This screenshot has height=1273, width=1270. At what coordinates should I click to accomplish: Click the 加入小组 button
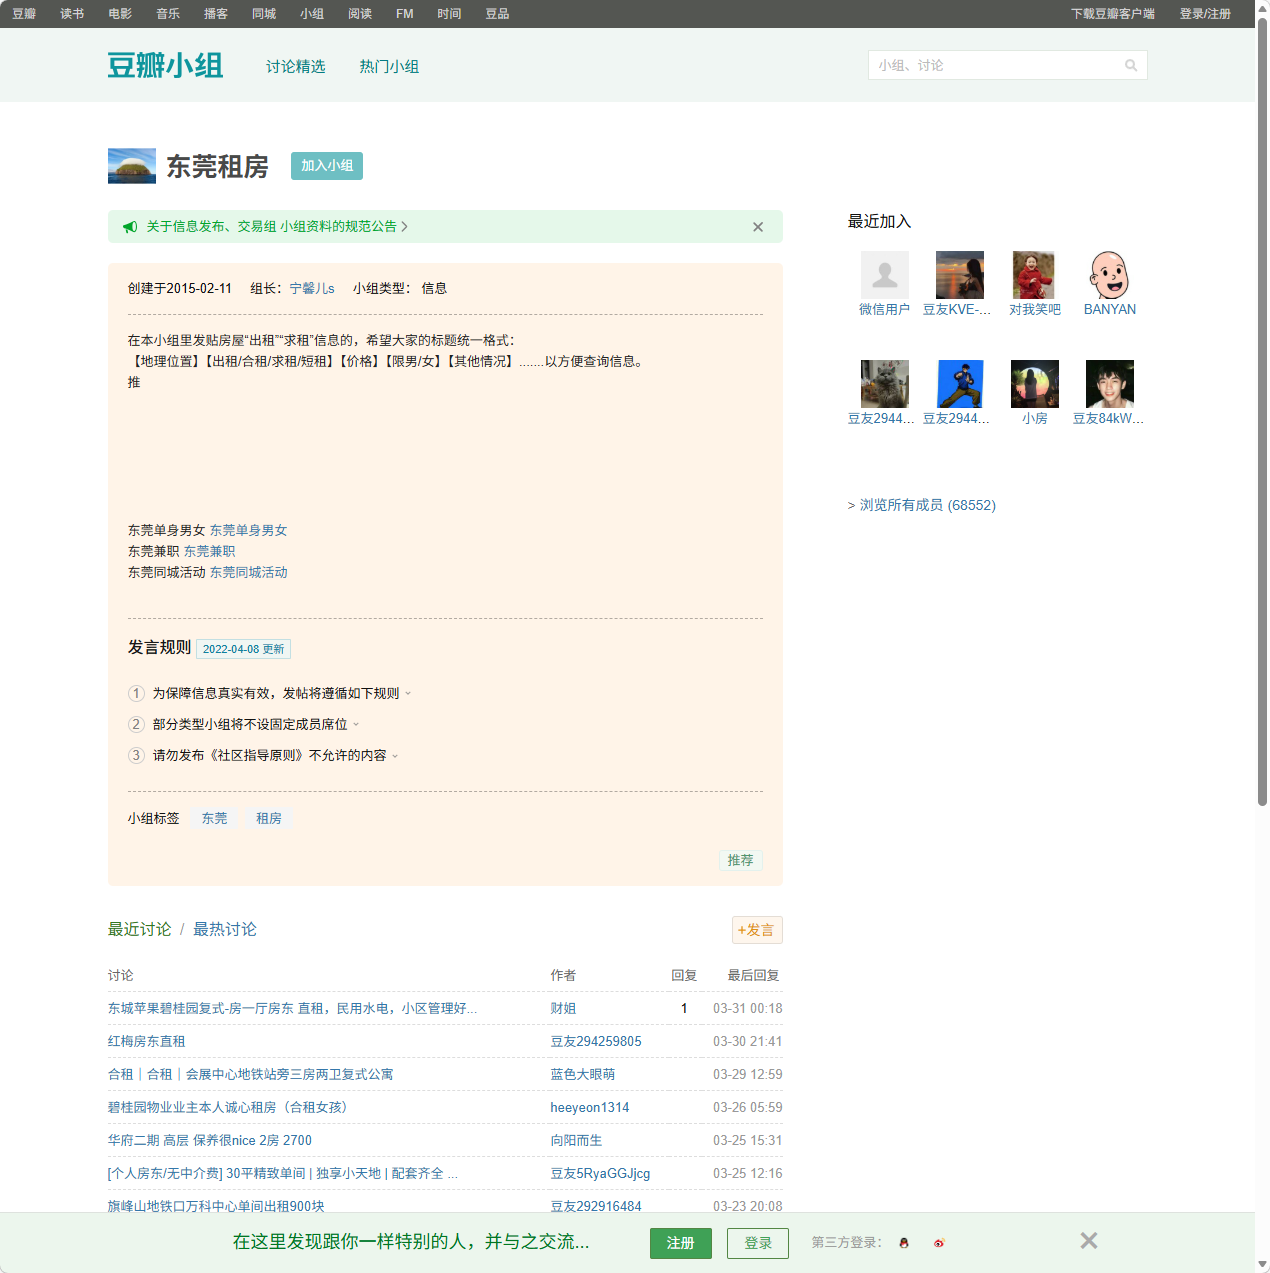coord(327,166)
